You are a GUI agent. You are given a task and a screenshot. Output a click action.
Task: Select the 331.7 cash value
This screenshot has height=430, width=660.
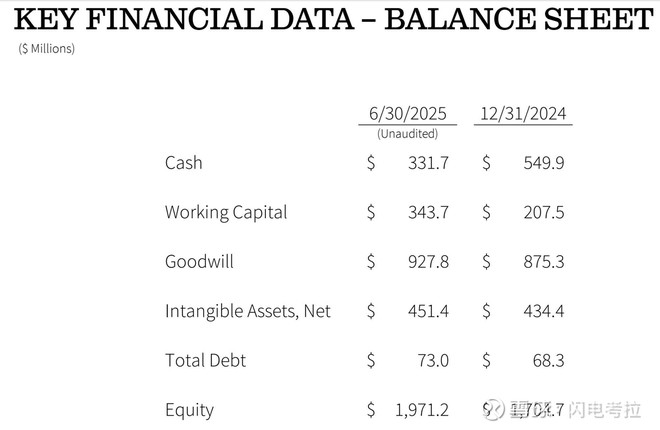point(428,163)
